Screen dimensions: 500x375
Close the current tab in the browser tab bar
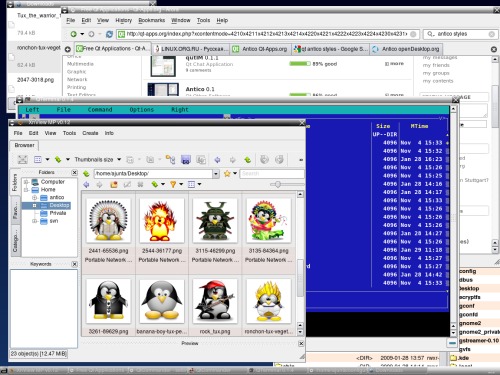pos(494,49)
